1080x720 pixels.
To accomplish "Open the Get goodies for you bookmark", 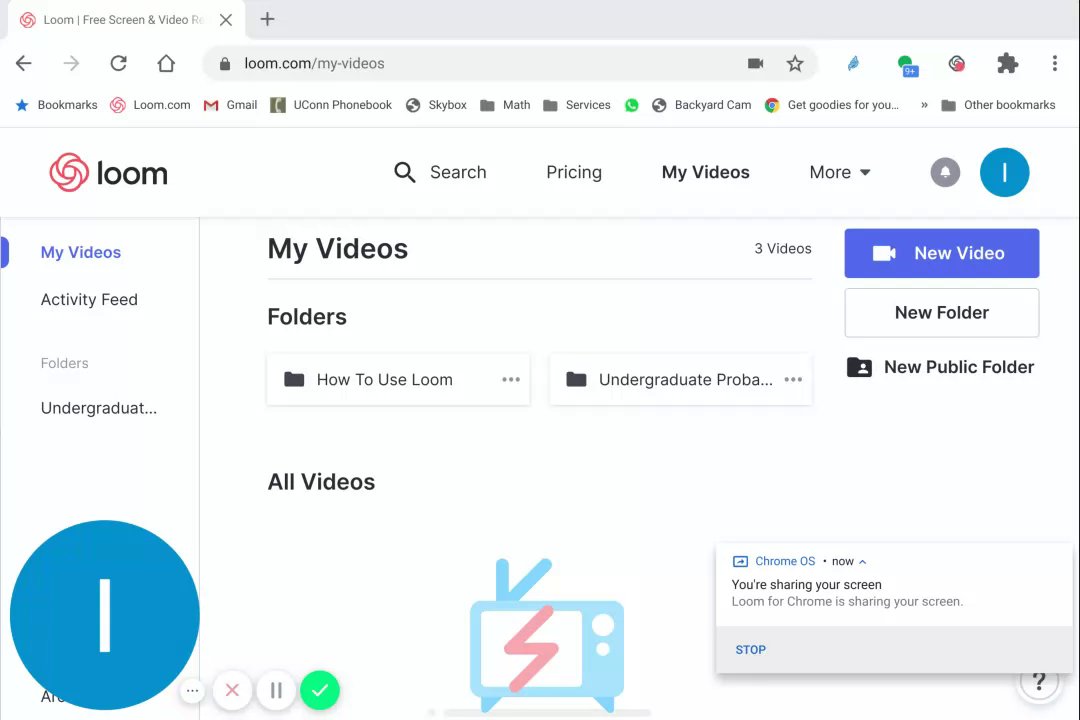I will (x=832, y=105).
